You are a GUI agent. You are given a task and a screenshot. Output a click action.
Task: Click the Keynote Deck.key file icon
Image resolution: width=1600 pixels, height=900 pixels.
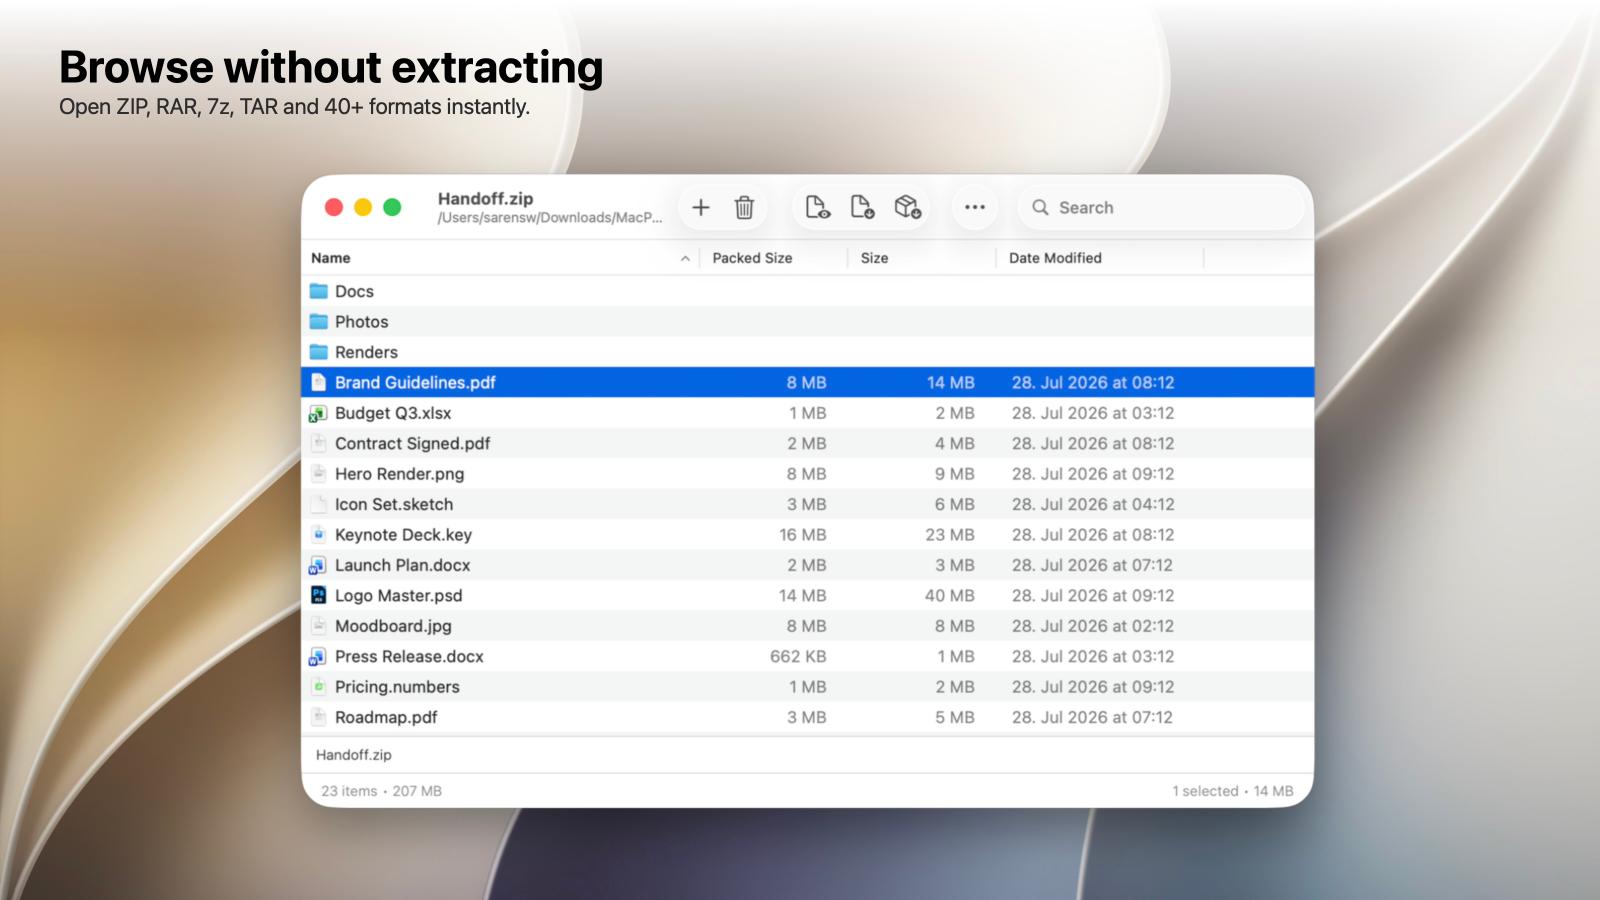[318, 534]
